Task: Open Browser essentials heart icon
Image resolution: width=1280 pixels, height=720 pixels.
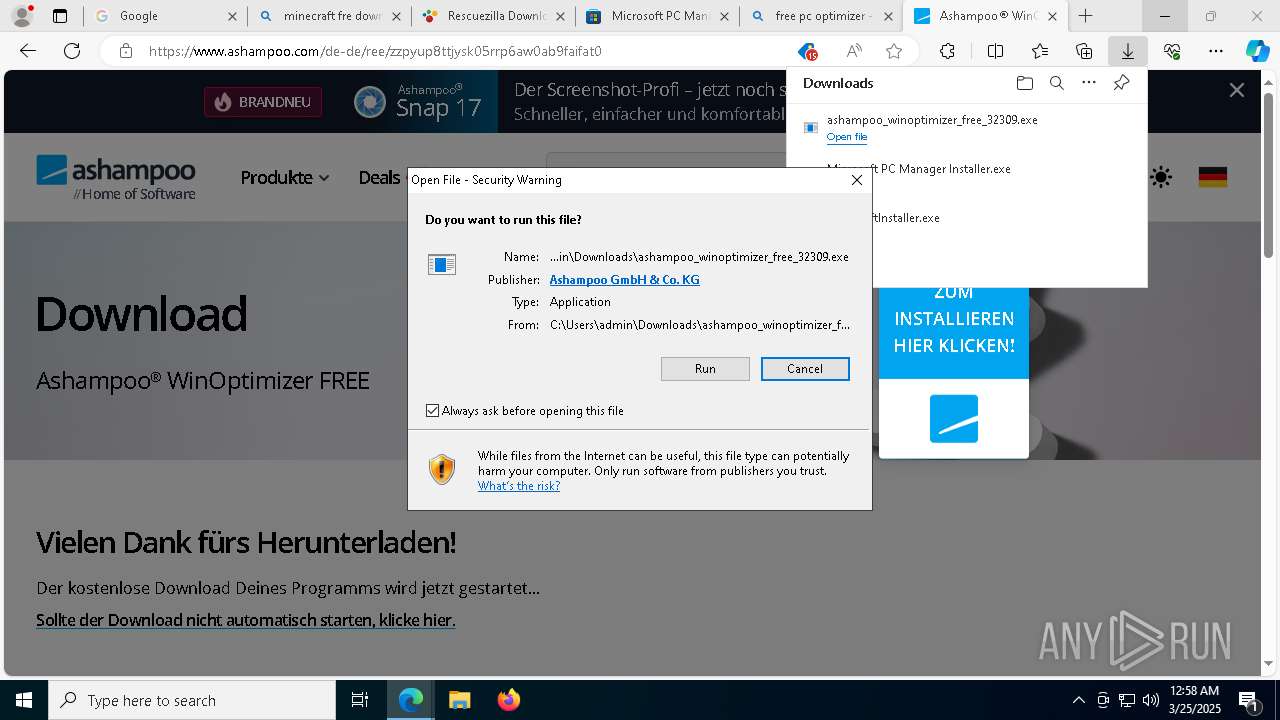Action: (1172, 51)
